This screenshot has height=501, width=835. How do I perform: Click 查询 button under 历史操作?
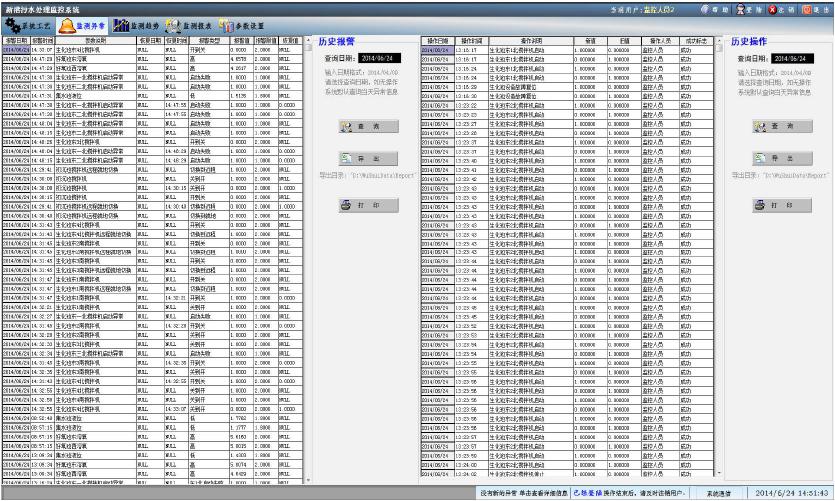point(774,127)
